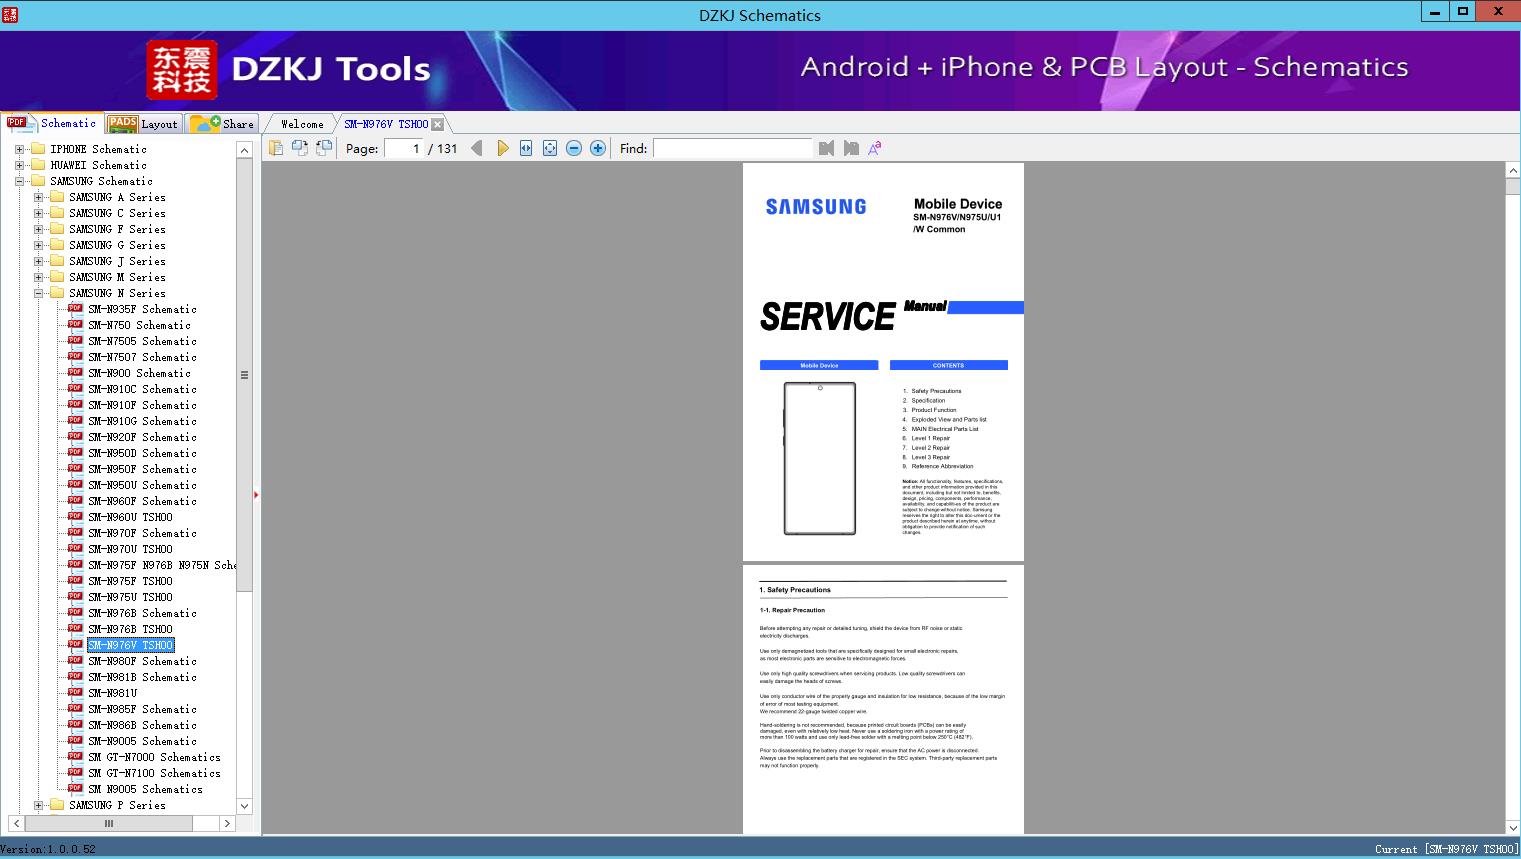Open SM-N986B Schematic entry
This screenshot has width=1521, height=859.
coord(142,725)
